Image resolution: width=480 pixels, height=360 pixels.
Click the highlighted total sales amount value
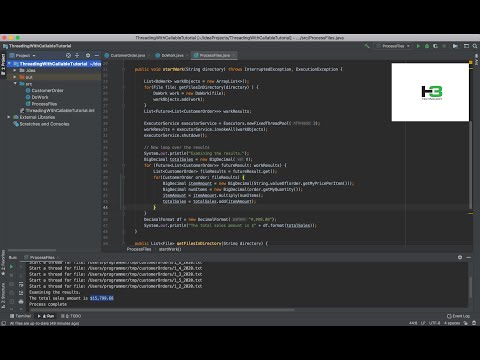click(x=102, y=298)
